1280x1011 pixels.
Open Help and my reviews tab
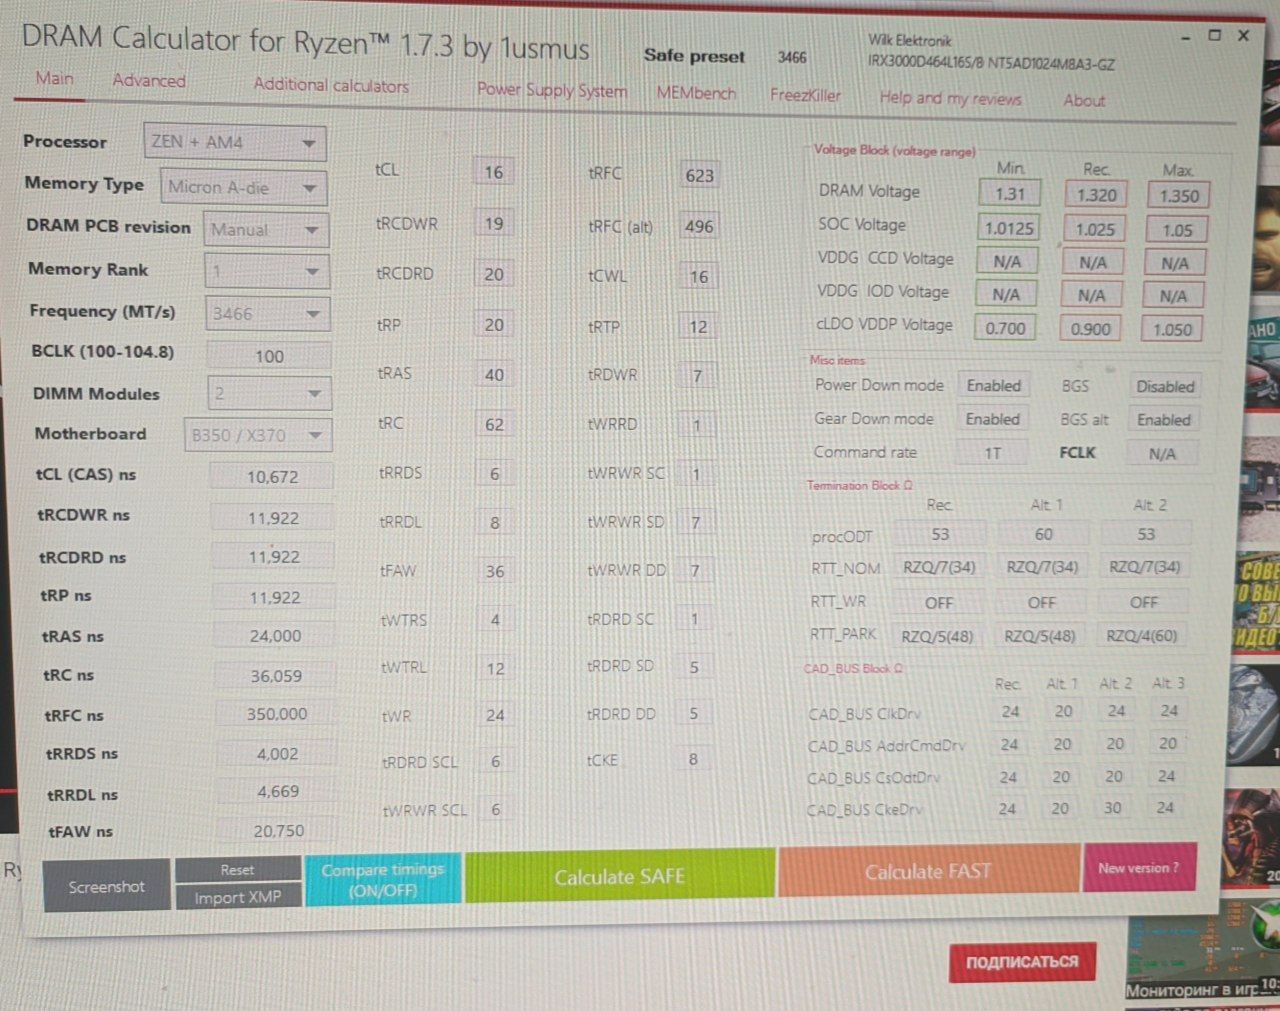tap(950, 98)
